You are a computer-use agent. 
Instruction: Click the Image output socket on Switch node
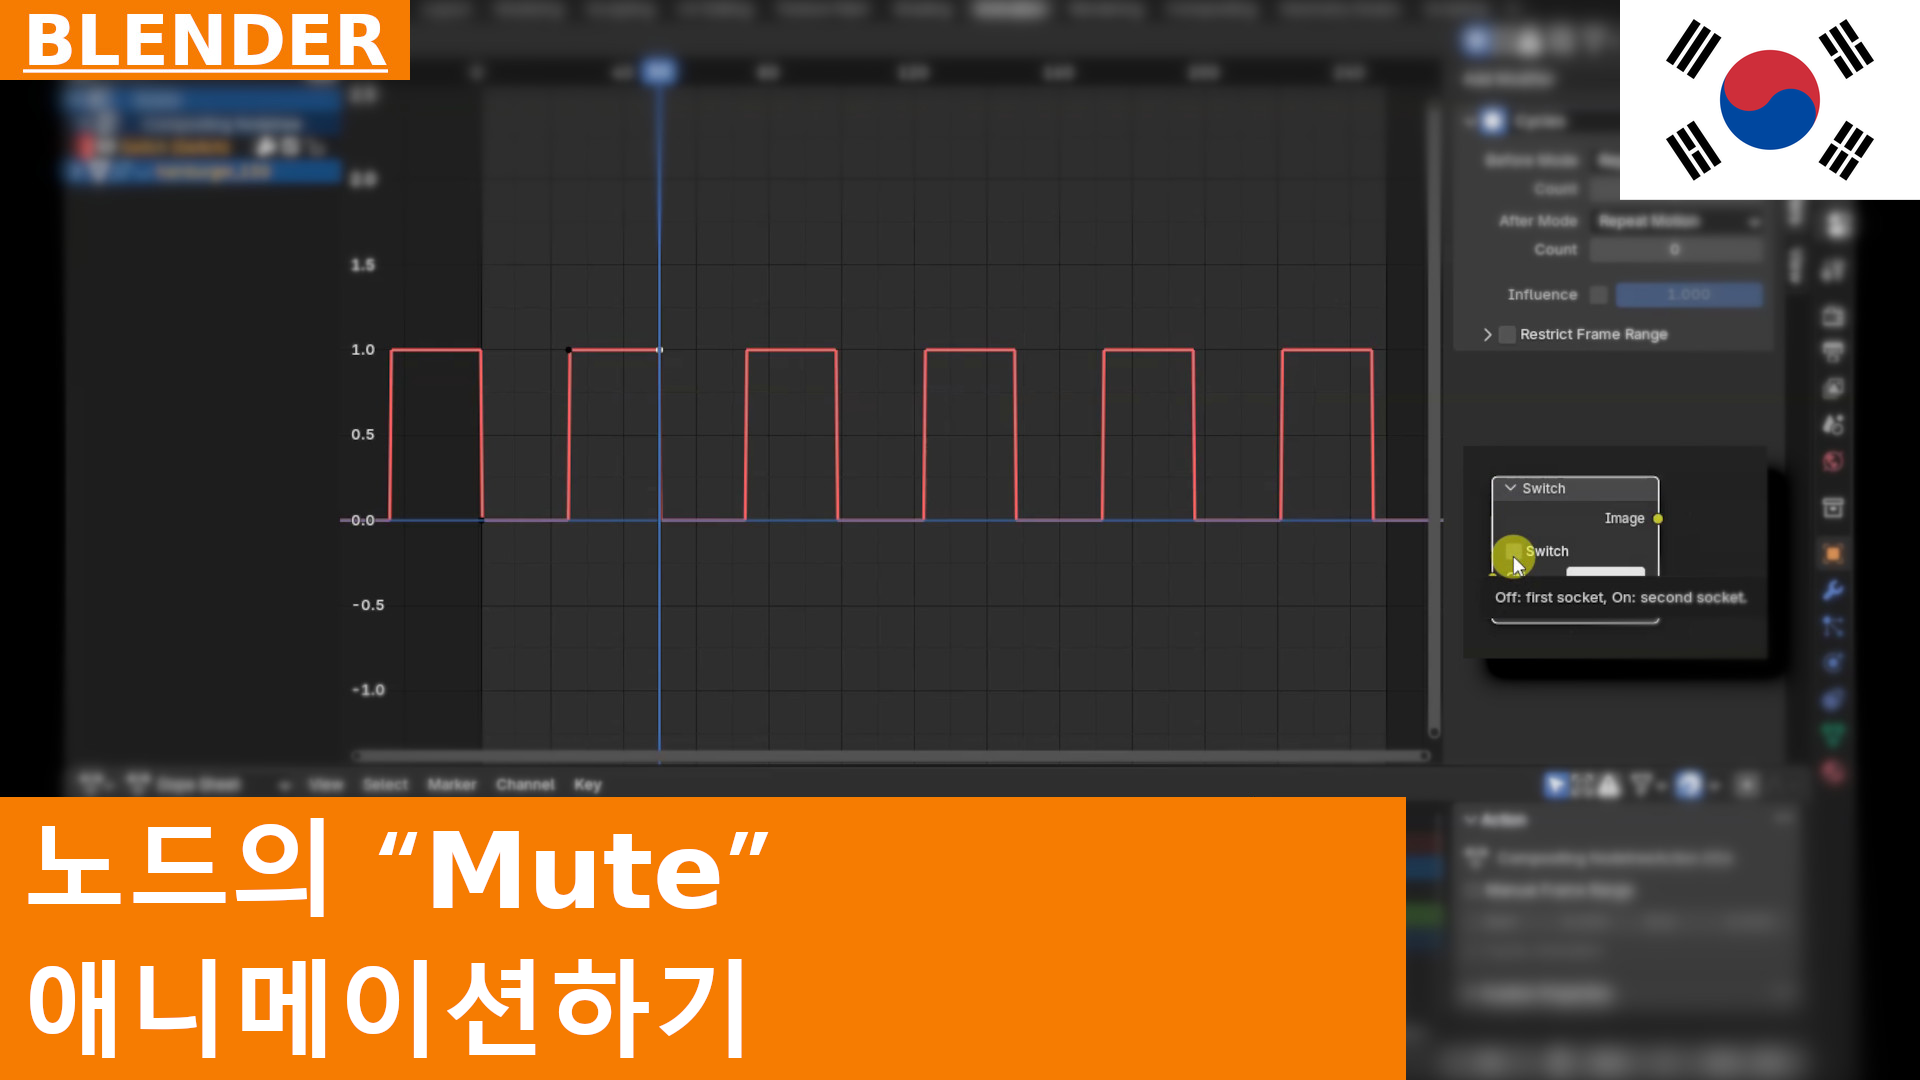pos(1658,519)
